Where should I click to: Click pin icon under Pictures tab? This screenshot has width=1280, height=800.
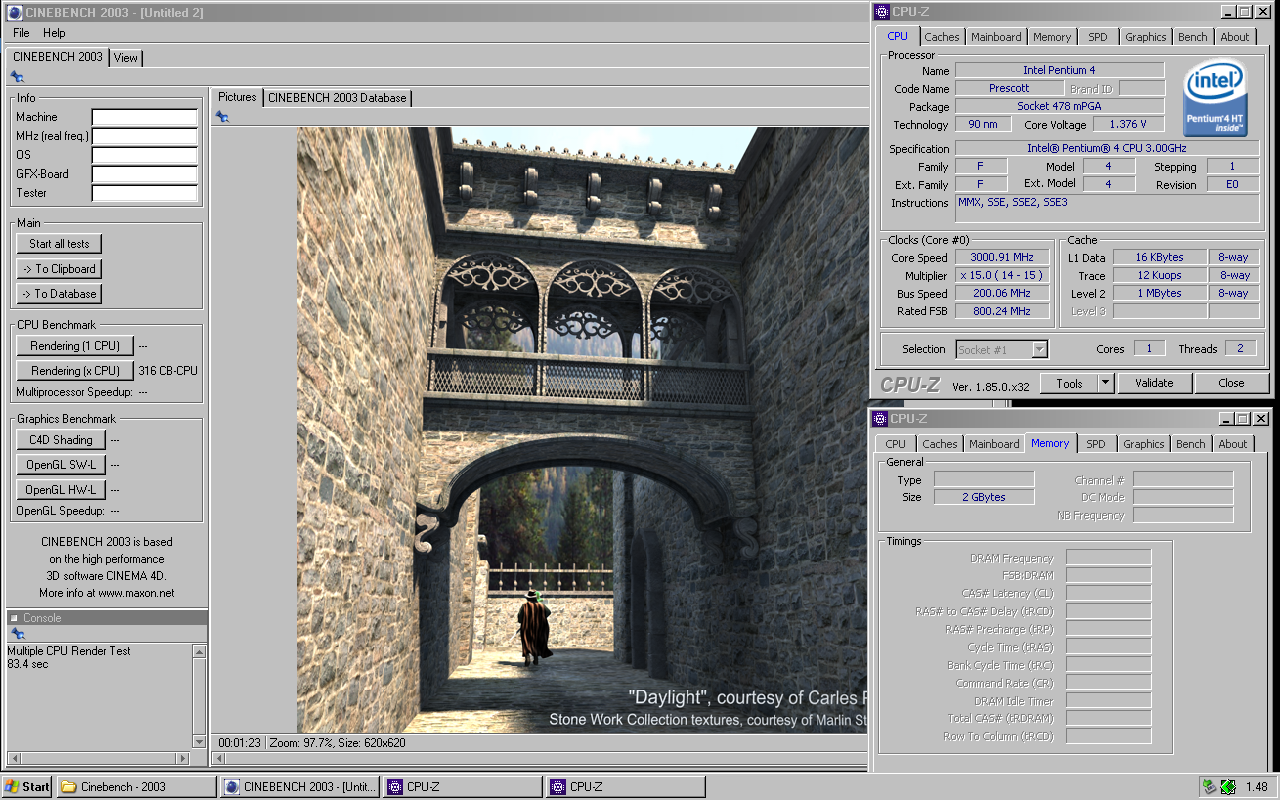pos(222,117)
